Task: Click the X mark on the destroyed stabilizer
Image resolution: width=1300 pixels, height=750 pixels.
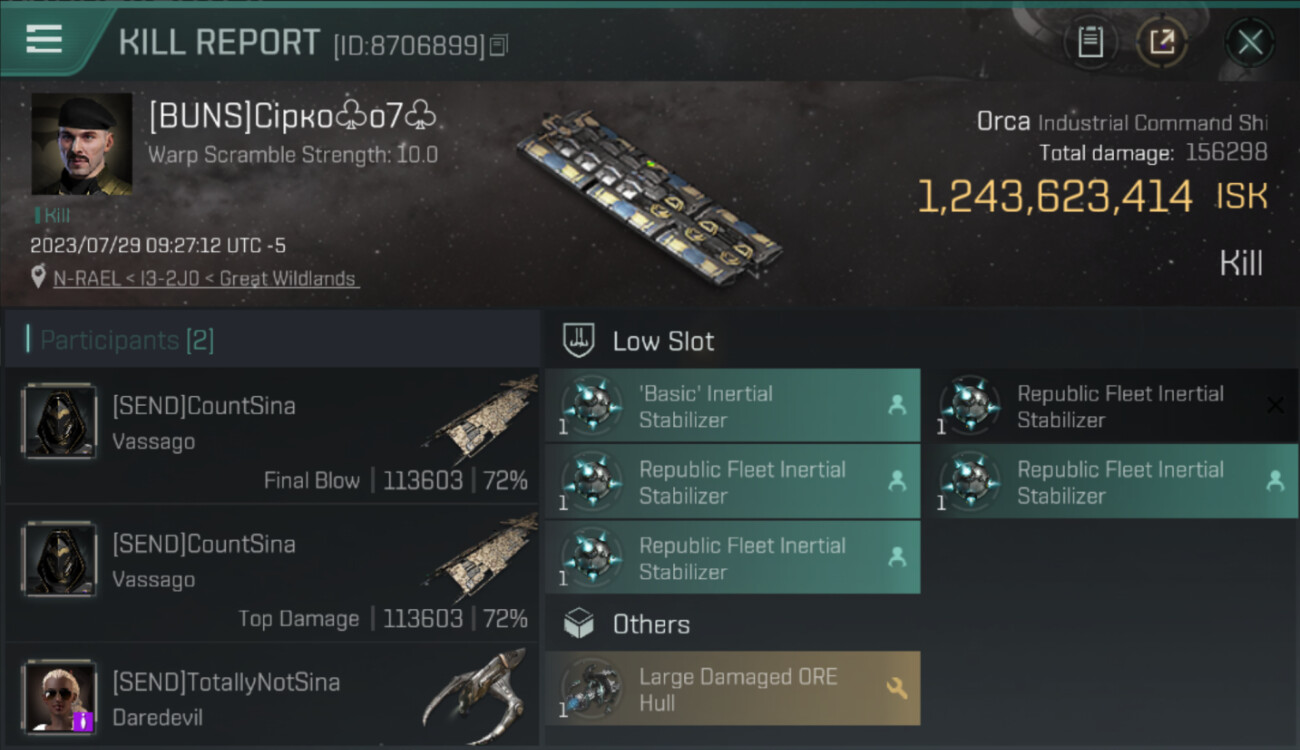Action: point(1275,405)
